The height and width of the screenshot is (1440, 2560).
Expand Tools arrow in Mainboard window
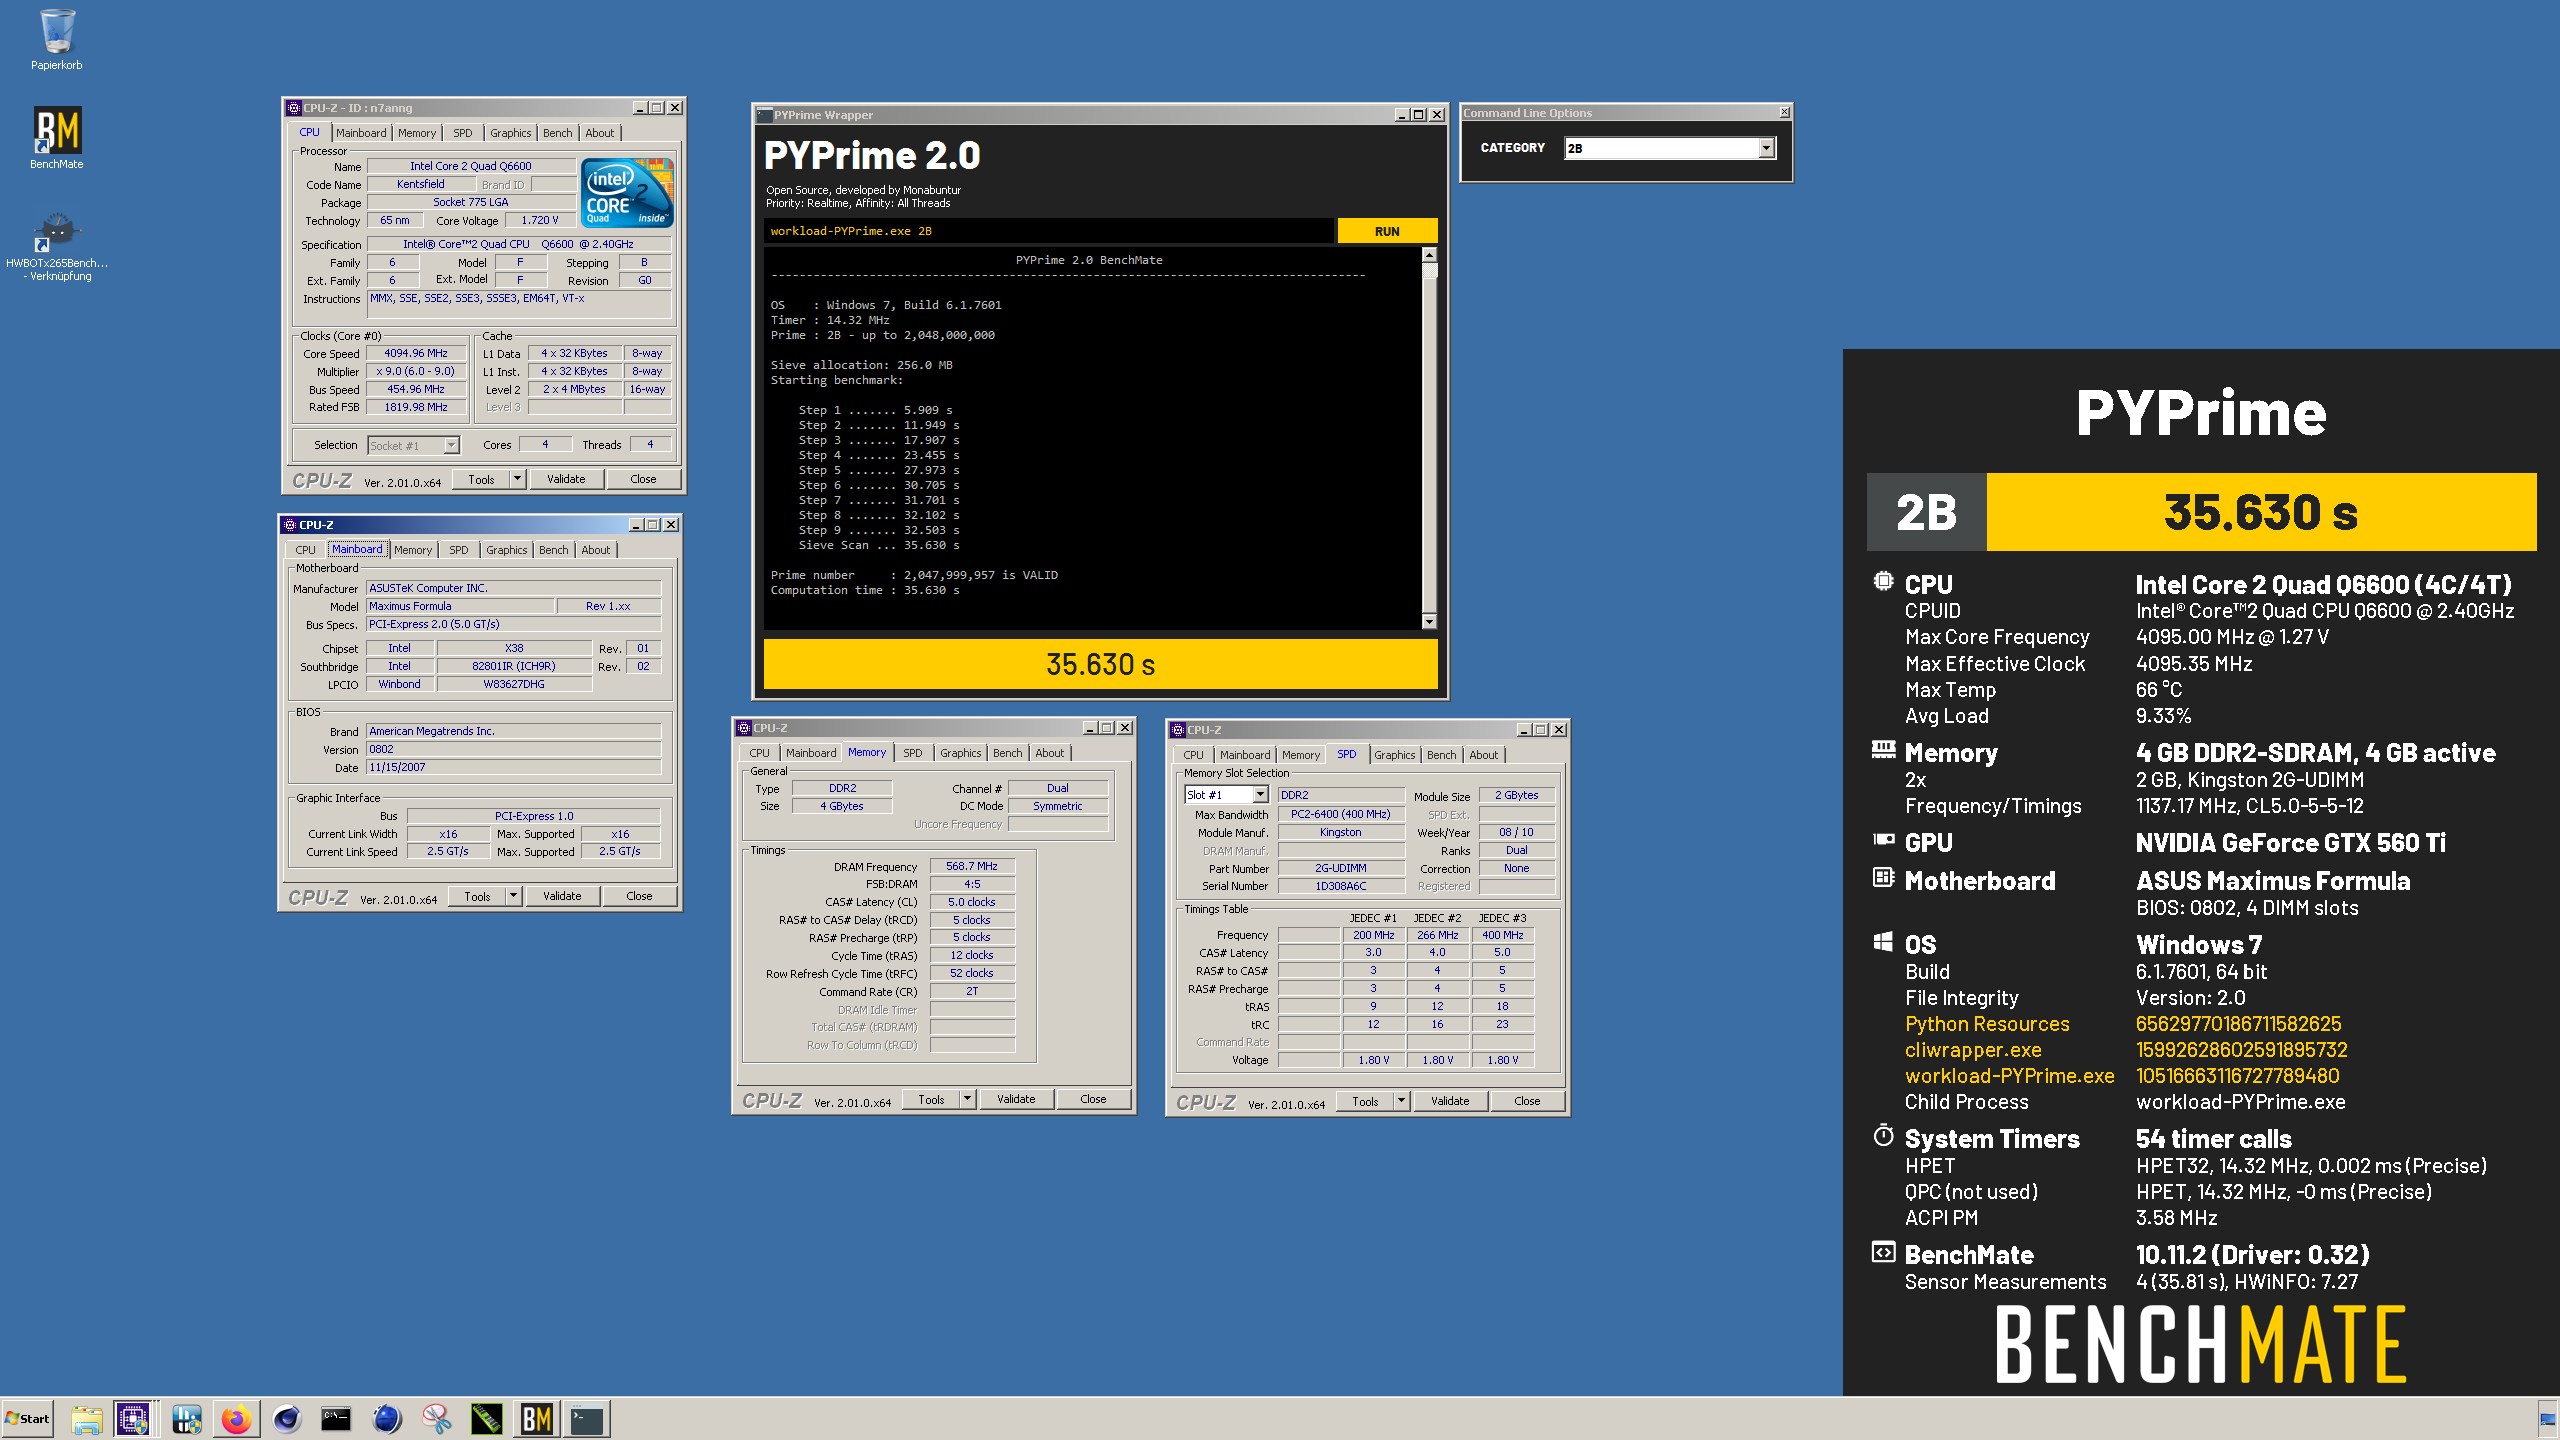tap(513, 896)
